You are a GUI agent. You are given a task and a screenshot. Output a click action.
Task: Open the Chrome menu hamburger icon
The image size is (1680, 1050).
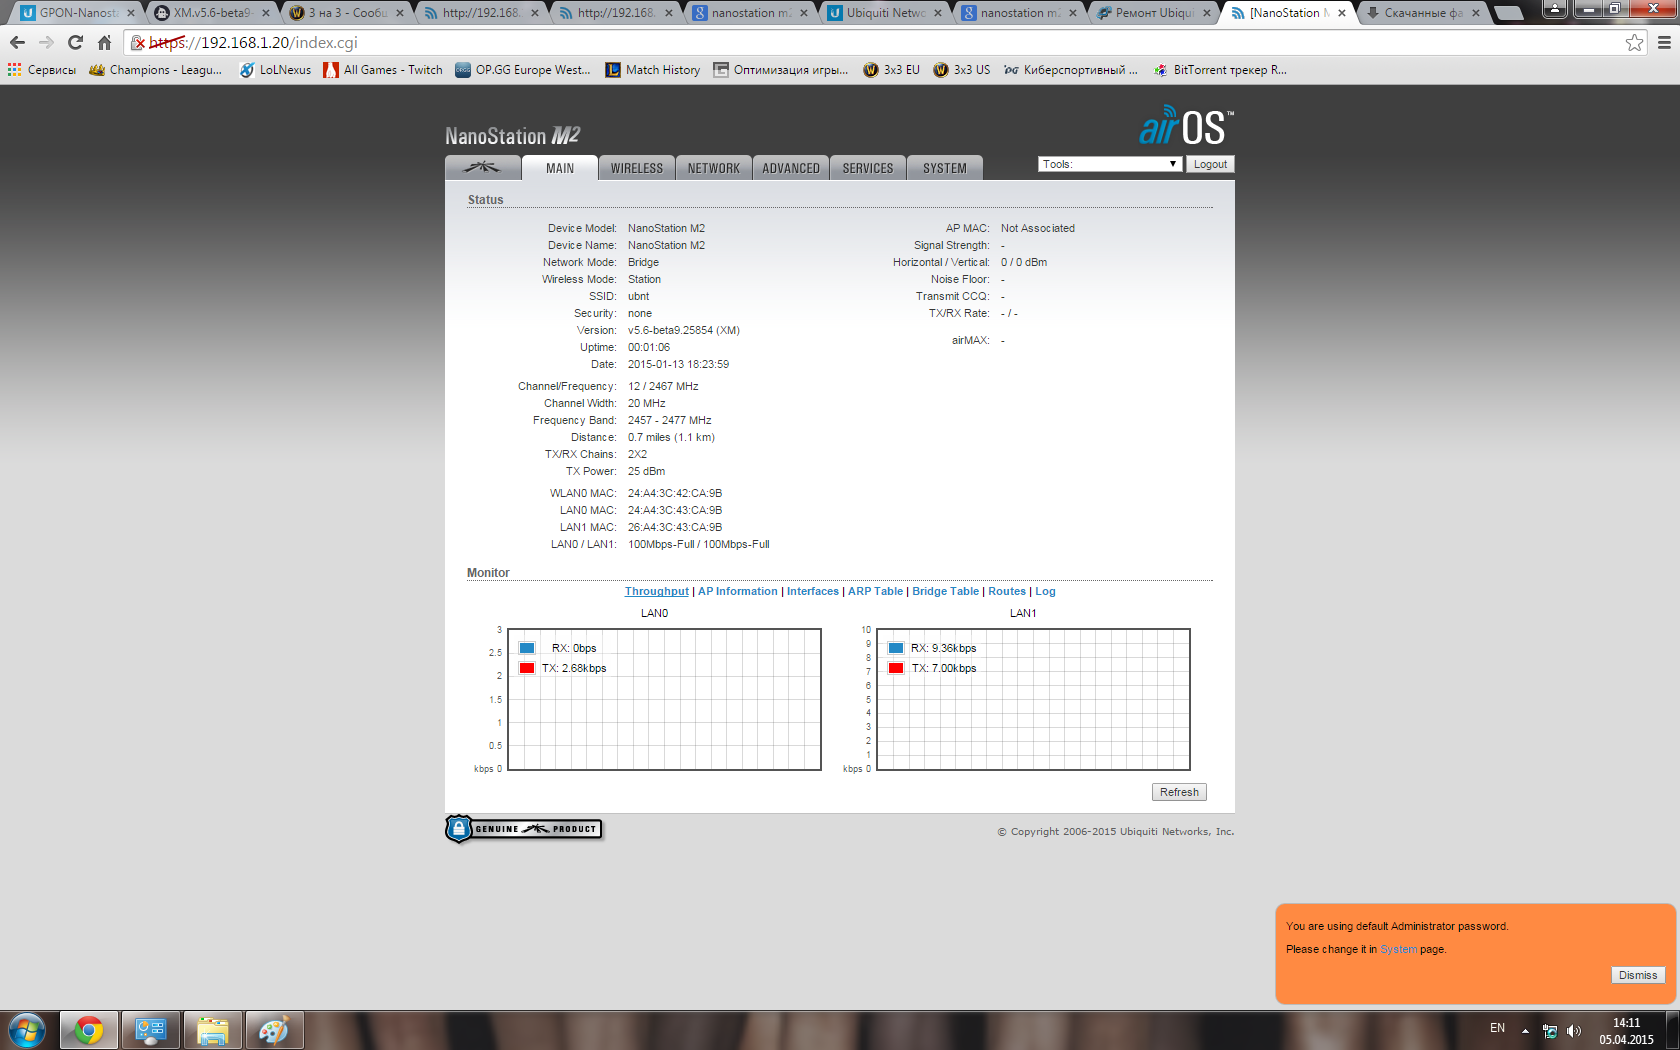click(1664, 42)
